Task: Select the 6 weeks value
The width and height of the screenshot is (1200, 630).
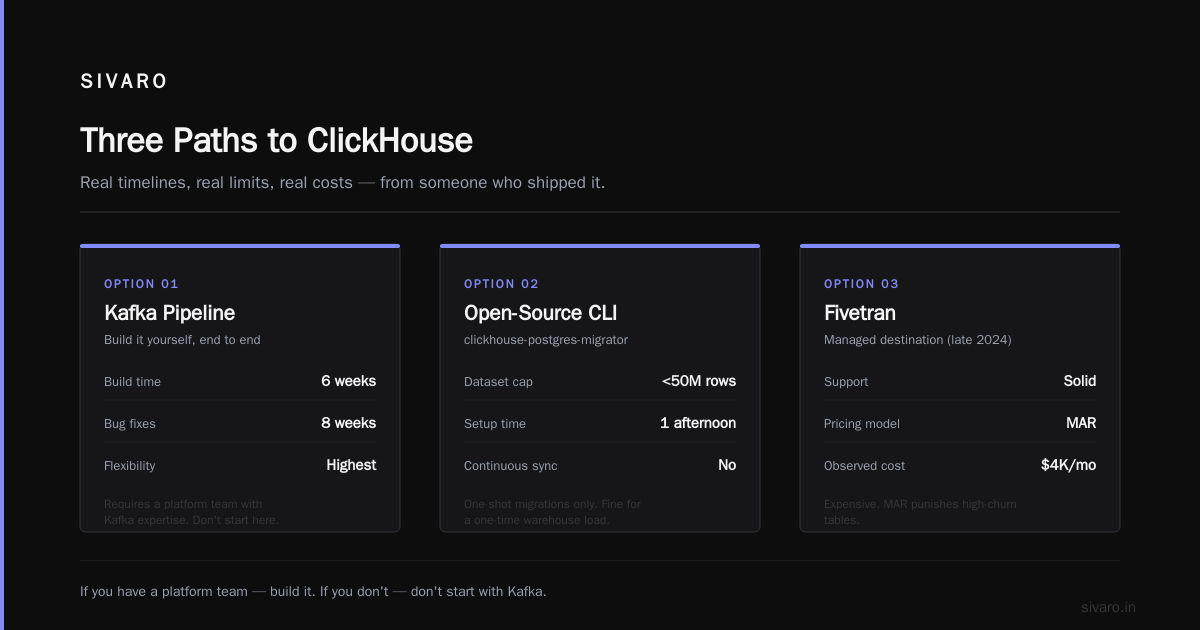Action: 348,381
